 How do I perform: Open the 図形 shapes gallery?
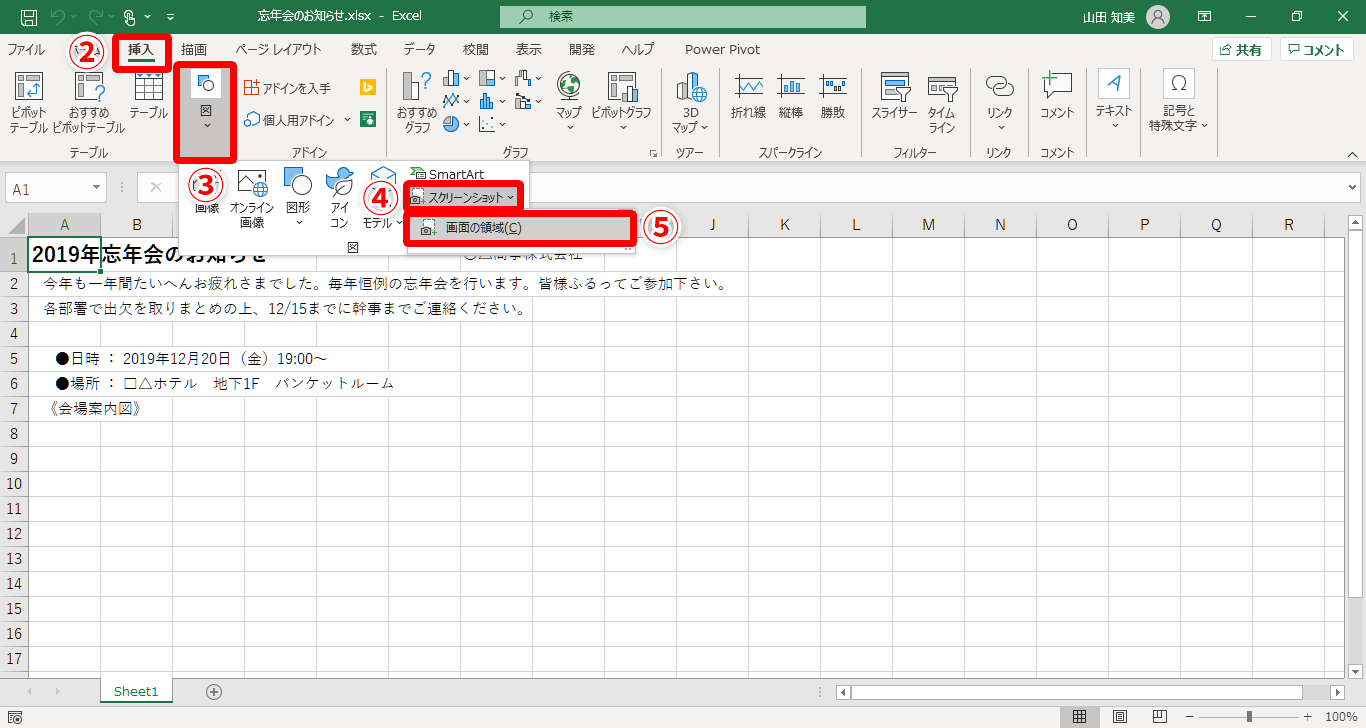298,199
